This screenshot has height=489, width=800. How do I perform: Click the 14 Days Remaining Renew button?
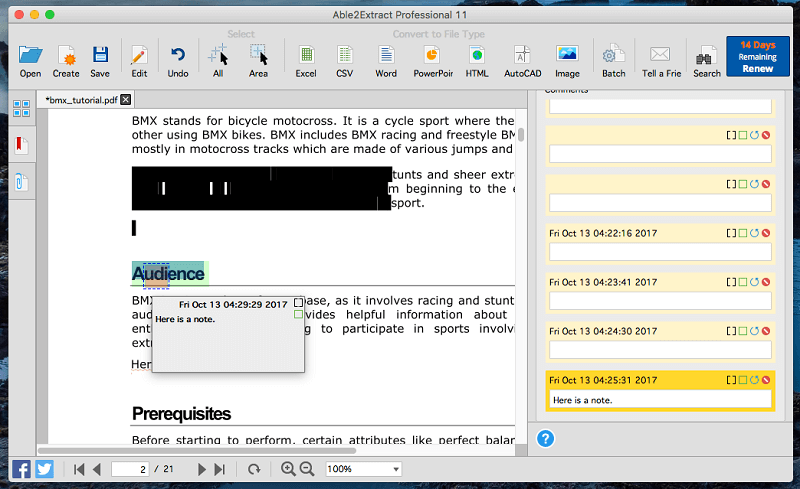(x=758, y=57)
